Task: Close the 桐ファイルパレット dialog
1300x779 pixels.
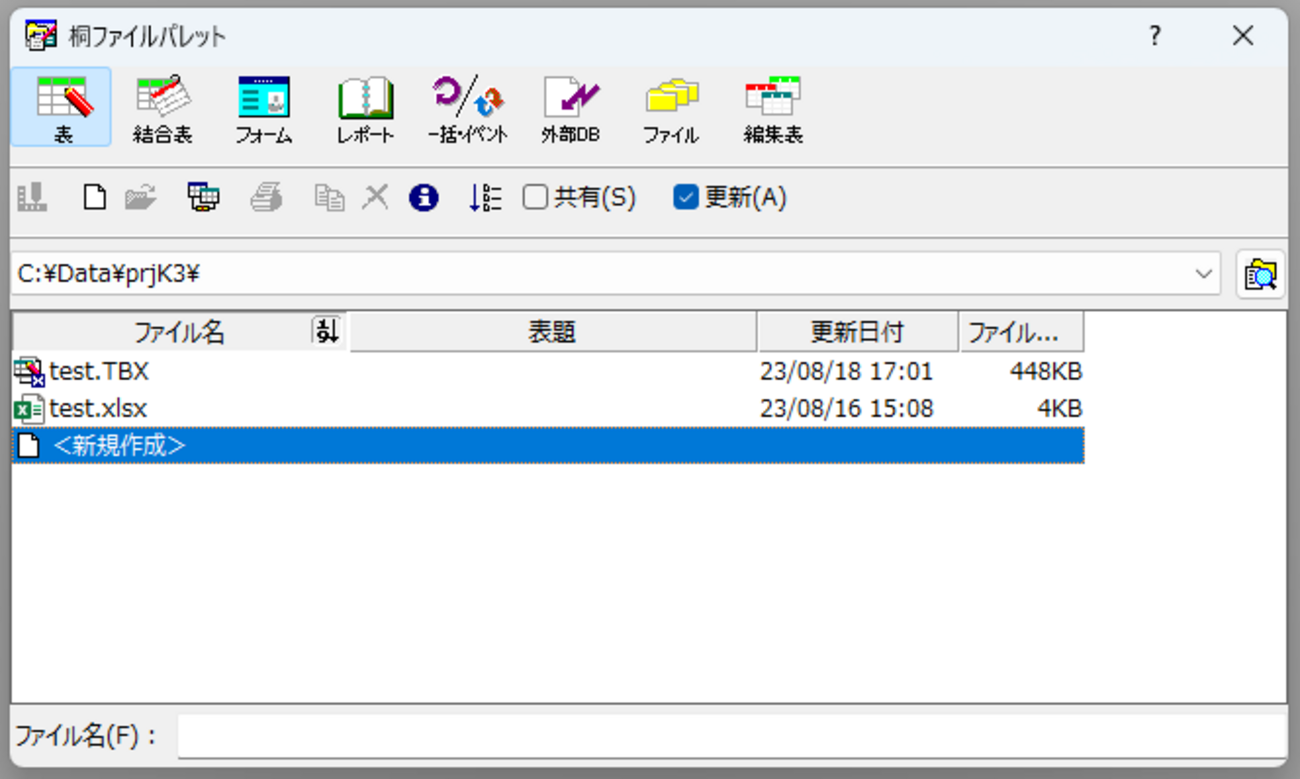Action: tap(1243, 36)
